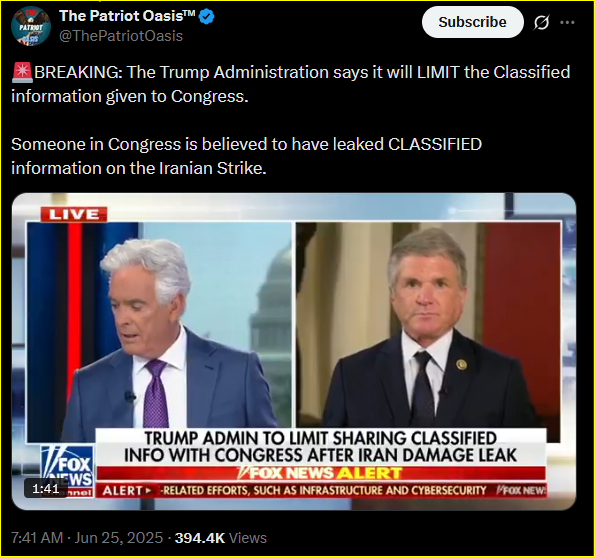Open the three-dot more options menu

(567, 22)
